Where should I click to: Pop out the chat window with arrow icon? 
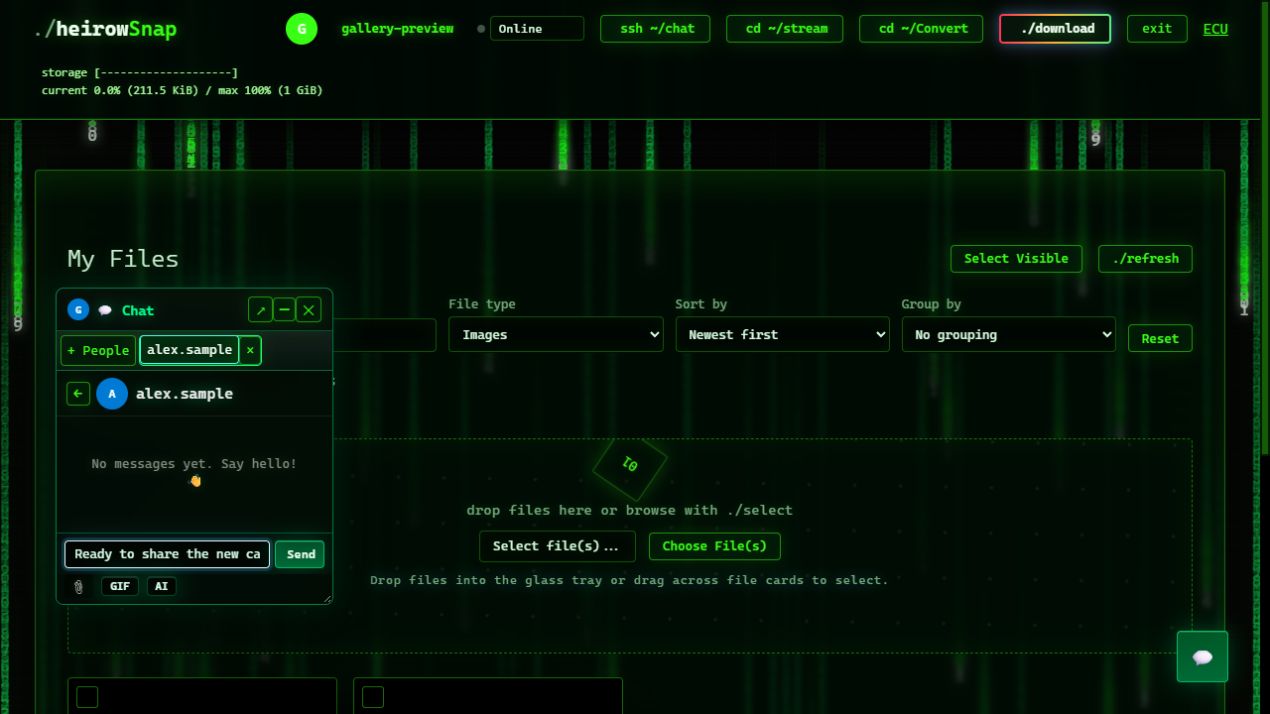260,310
